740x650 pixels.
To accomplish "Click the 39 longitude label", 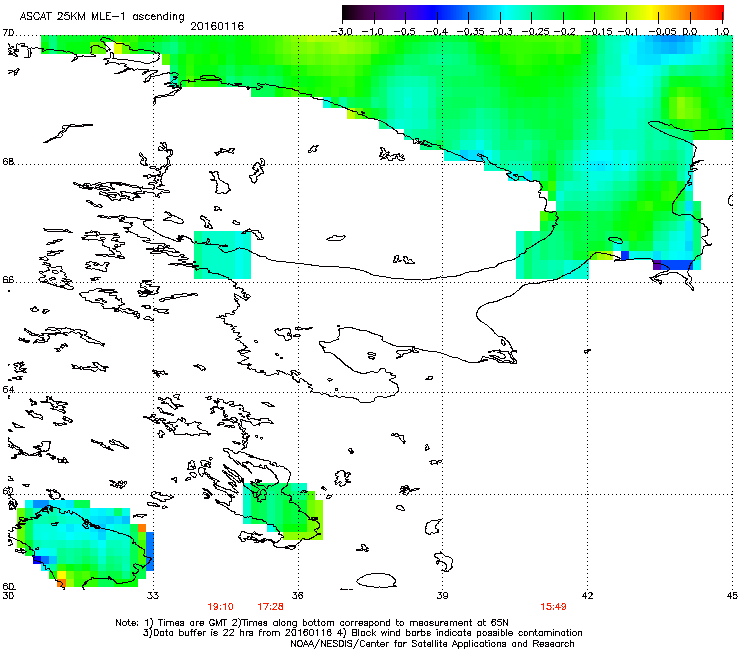I will point(442,595).
